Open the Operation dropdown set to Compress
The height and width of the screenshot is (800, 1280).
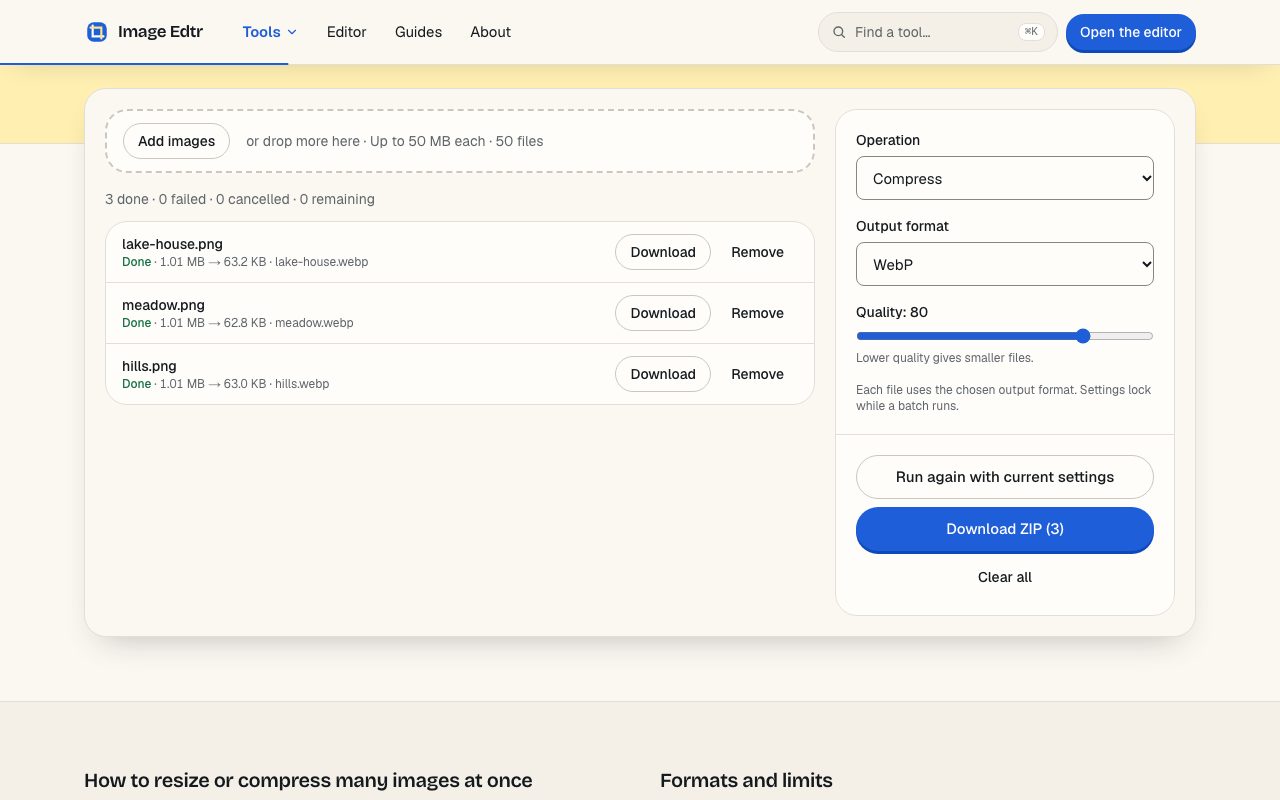(1005, 179)
